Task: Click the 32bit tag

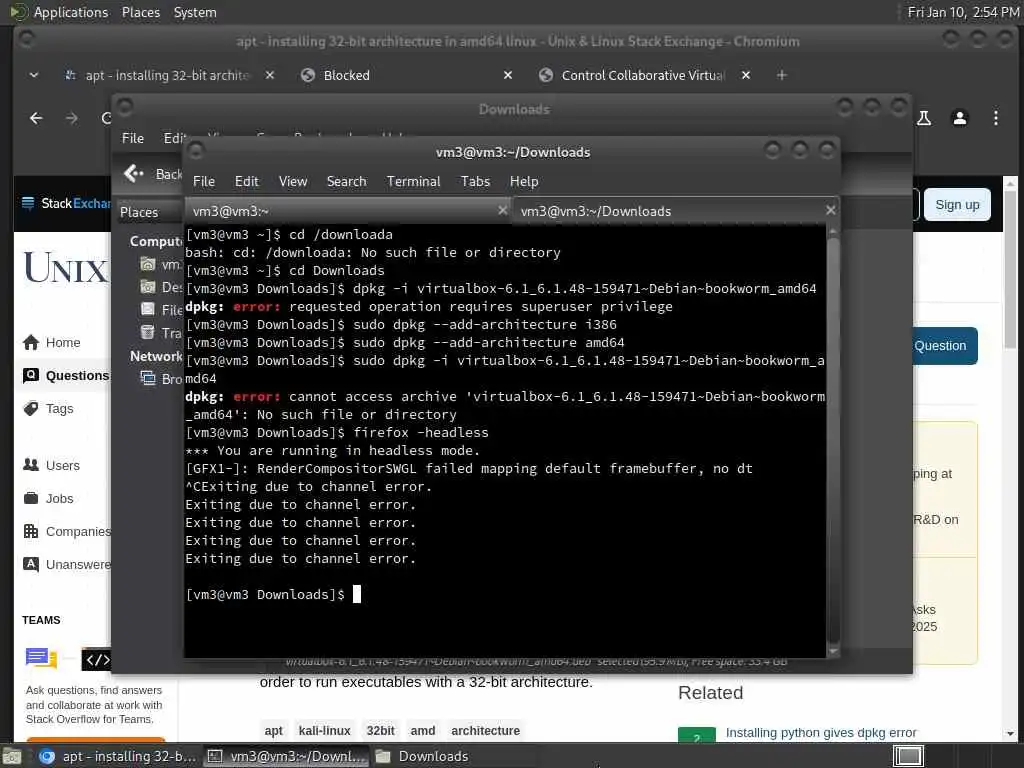Action: click(x=380, y=731)
